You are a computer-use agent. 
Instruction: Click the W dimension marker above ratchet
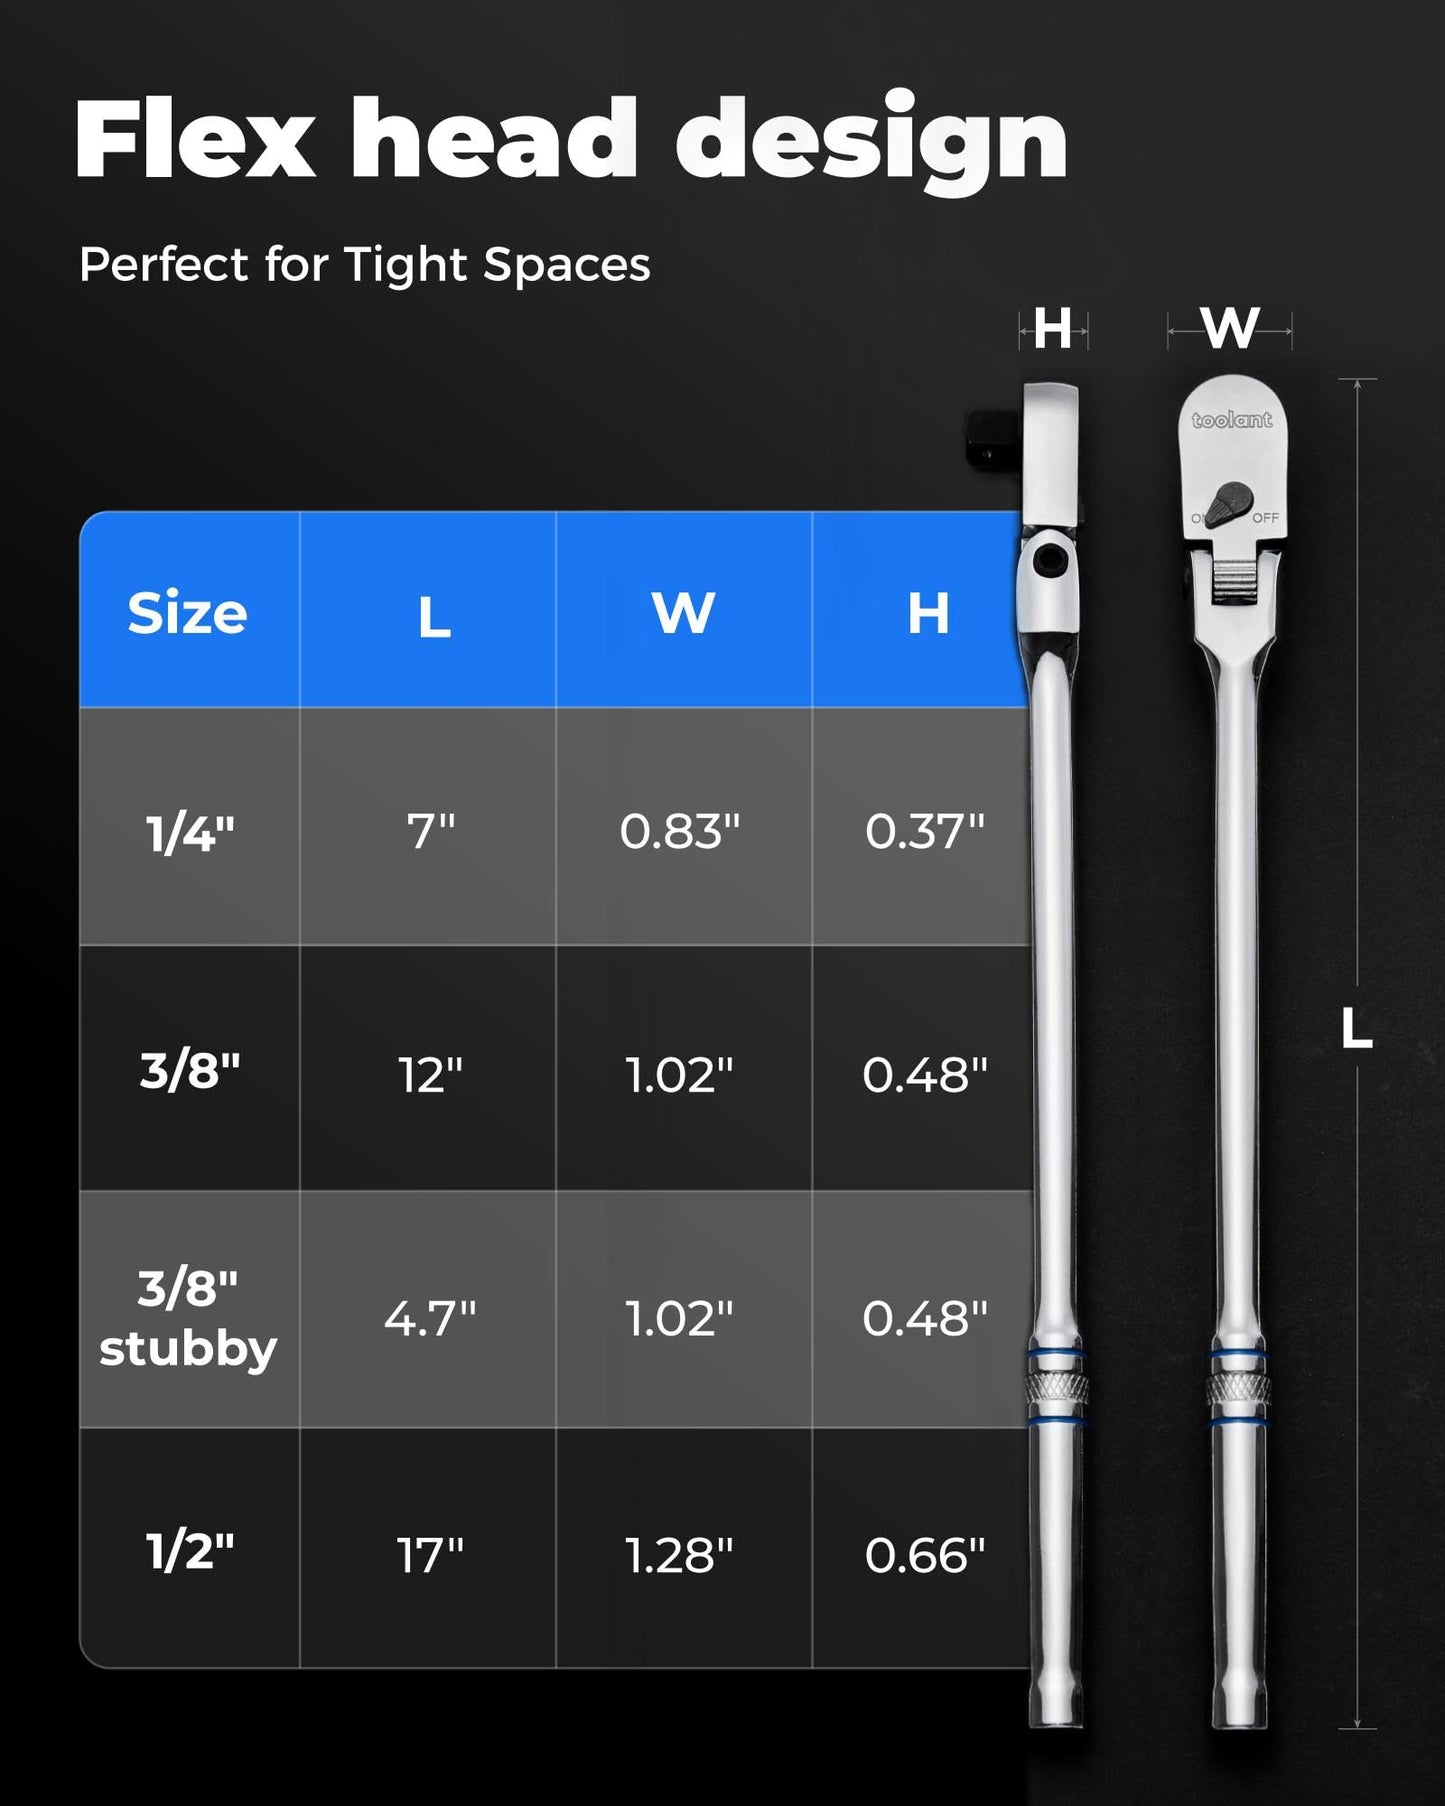[x=1230, y=328]
